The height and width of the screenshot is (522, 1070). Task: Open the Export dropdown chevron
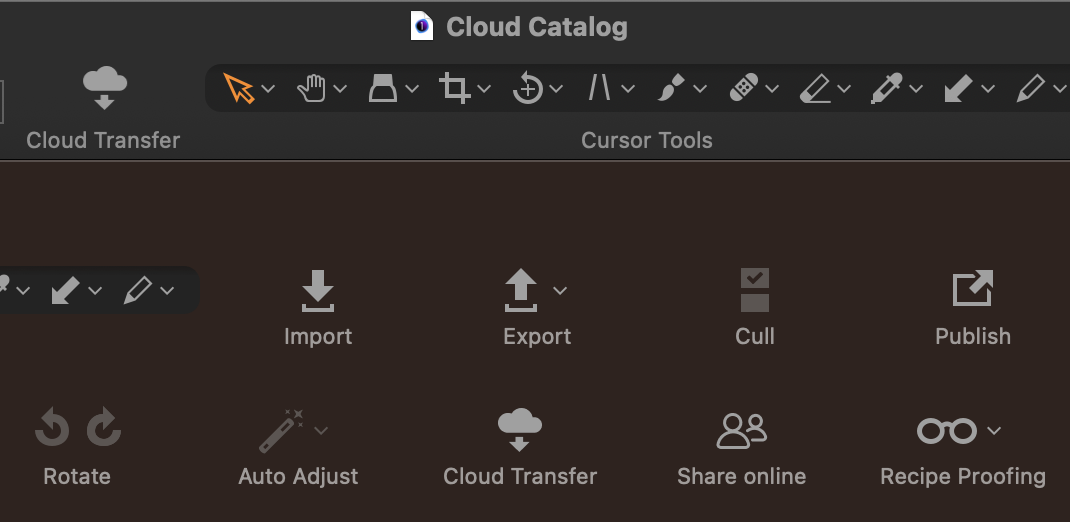click(560, 291)
